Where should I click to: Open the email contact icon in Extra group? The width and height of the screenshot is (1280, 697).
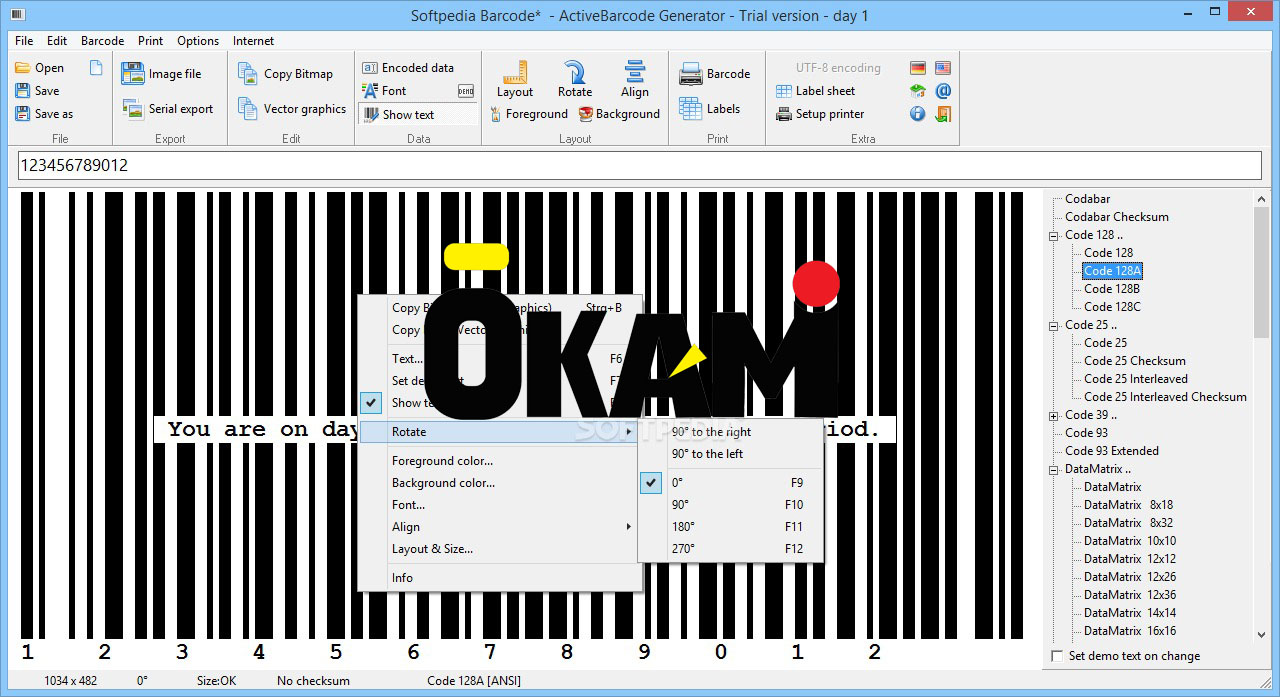(942, 90)
